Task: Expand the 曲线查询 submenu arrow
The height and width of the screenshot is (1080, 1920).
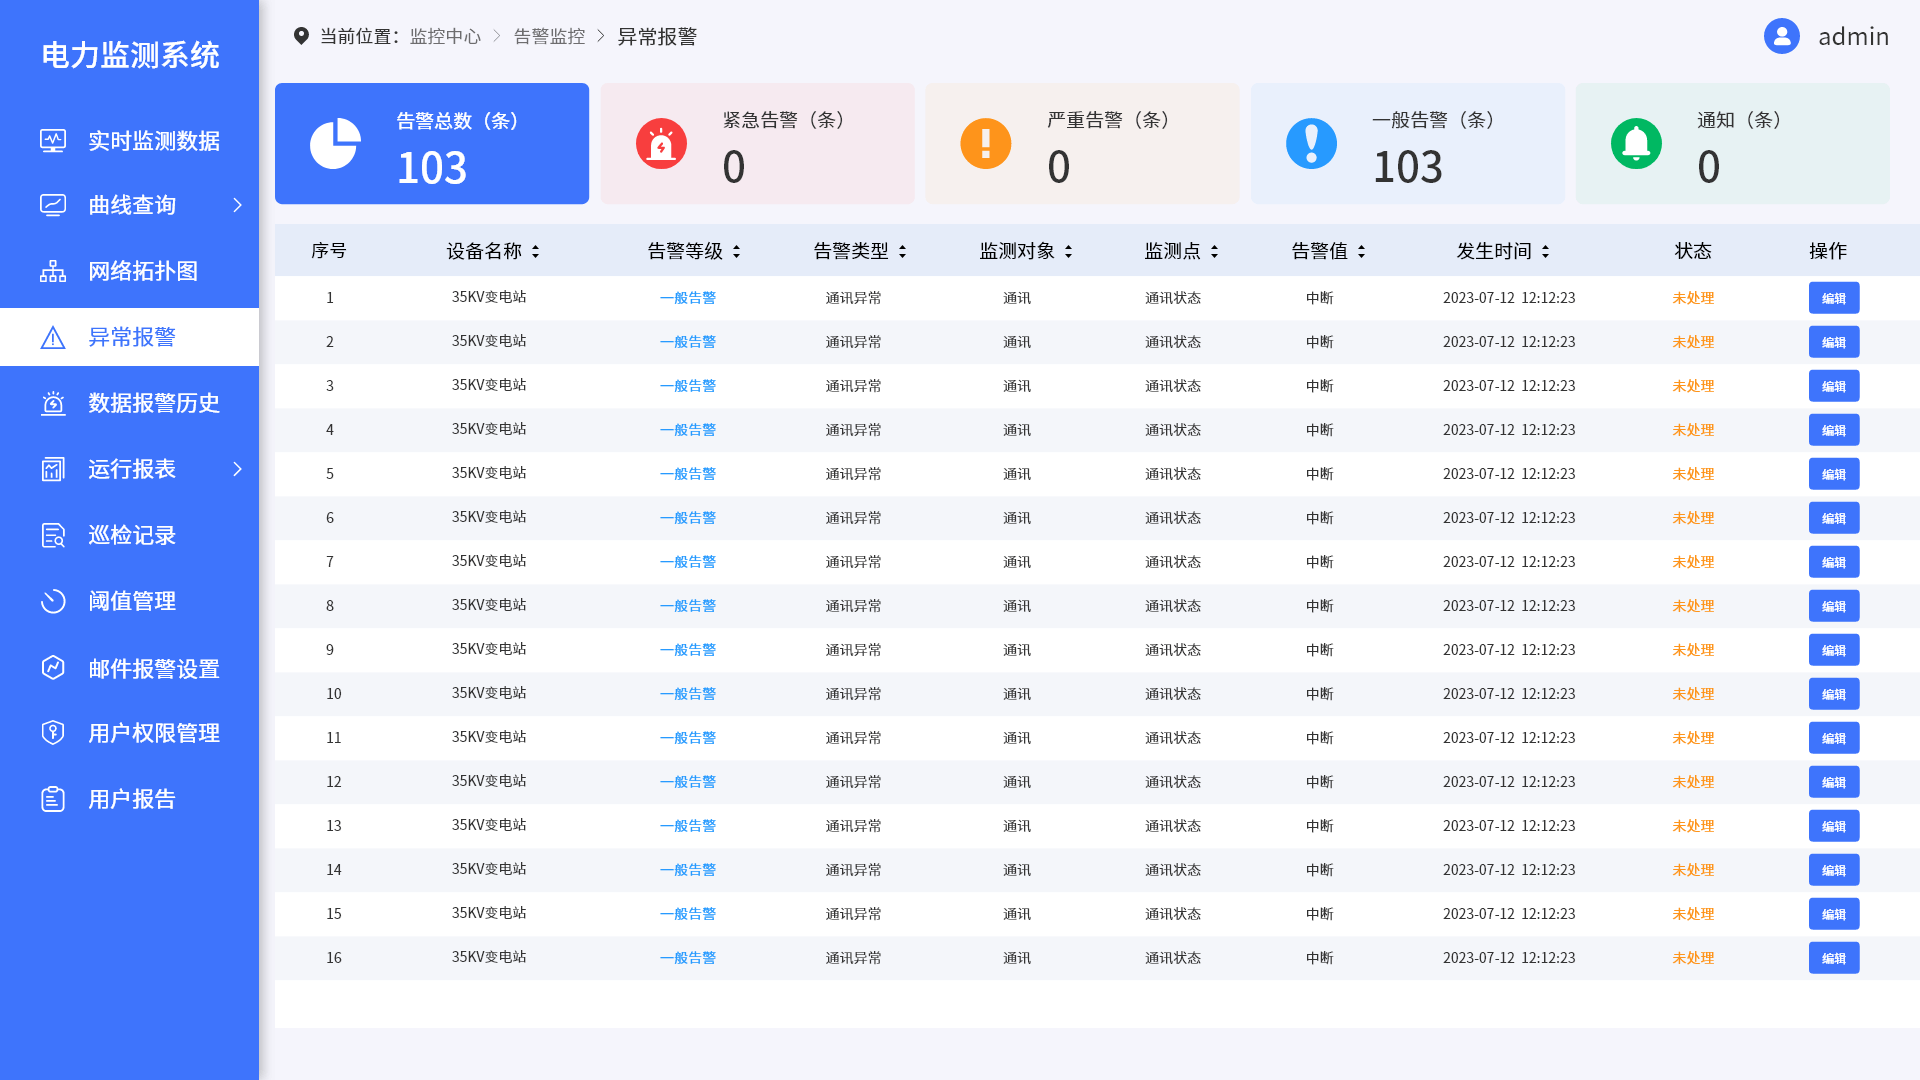Action: click(237, 205)
